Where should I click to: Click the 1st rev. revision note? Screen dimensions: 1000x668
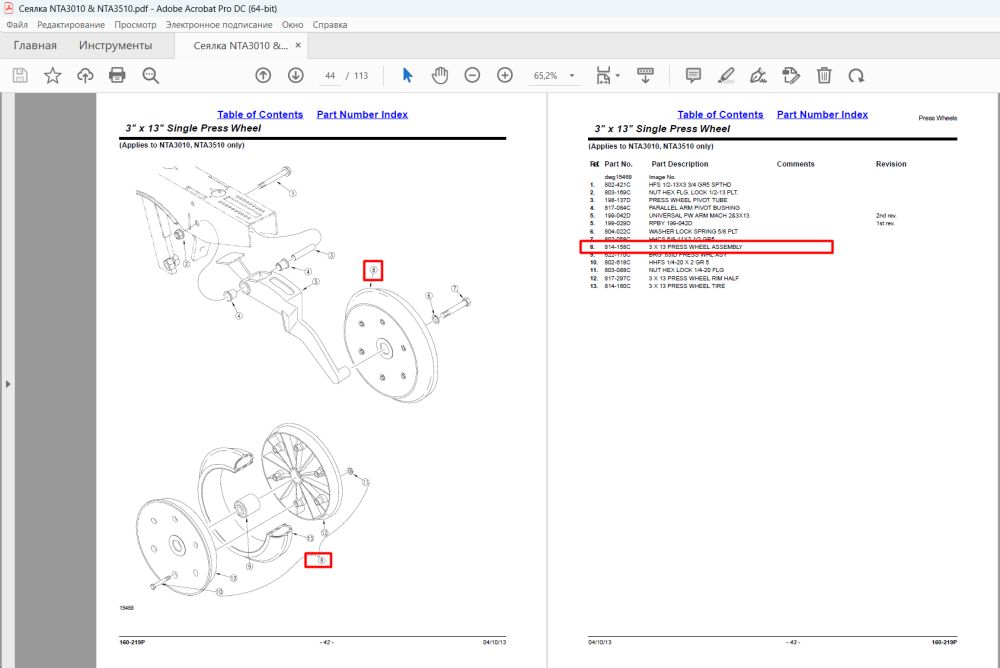[x=885, y=223]
